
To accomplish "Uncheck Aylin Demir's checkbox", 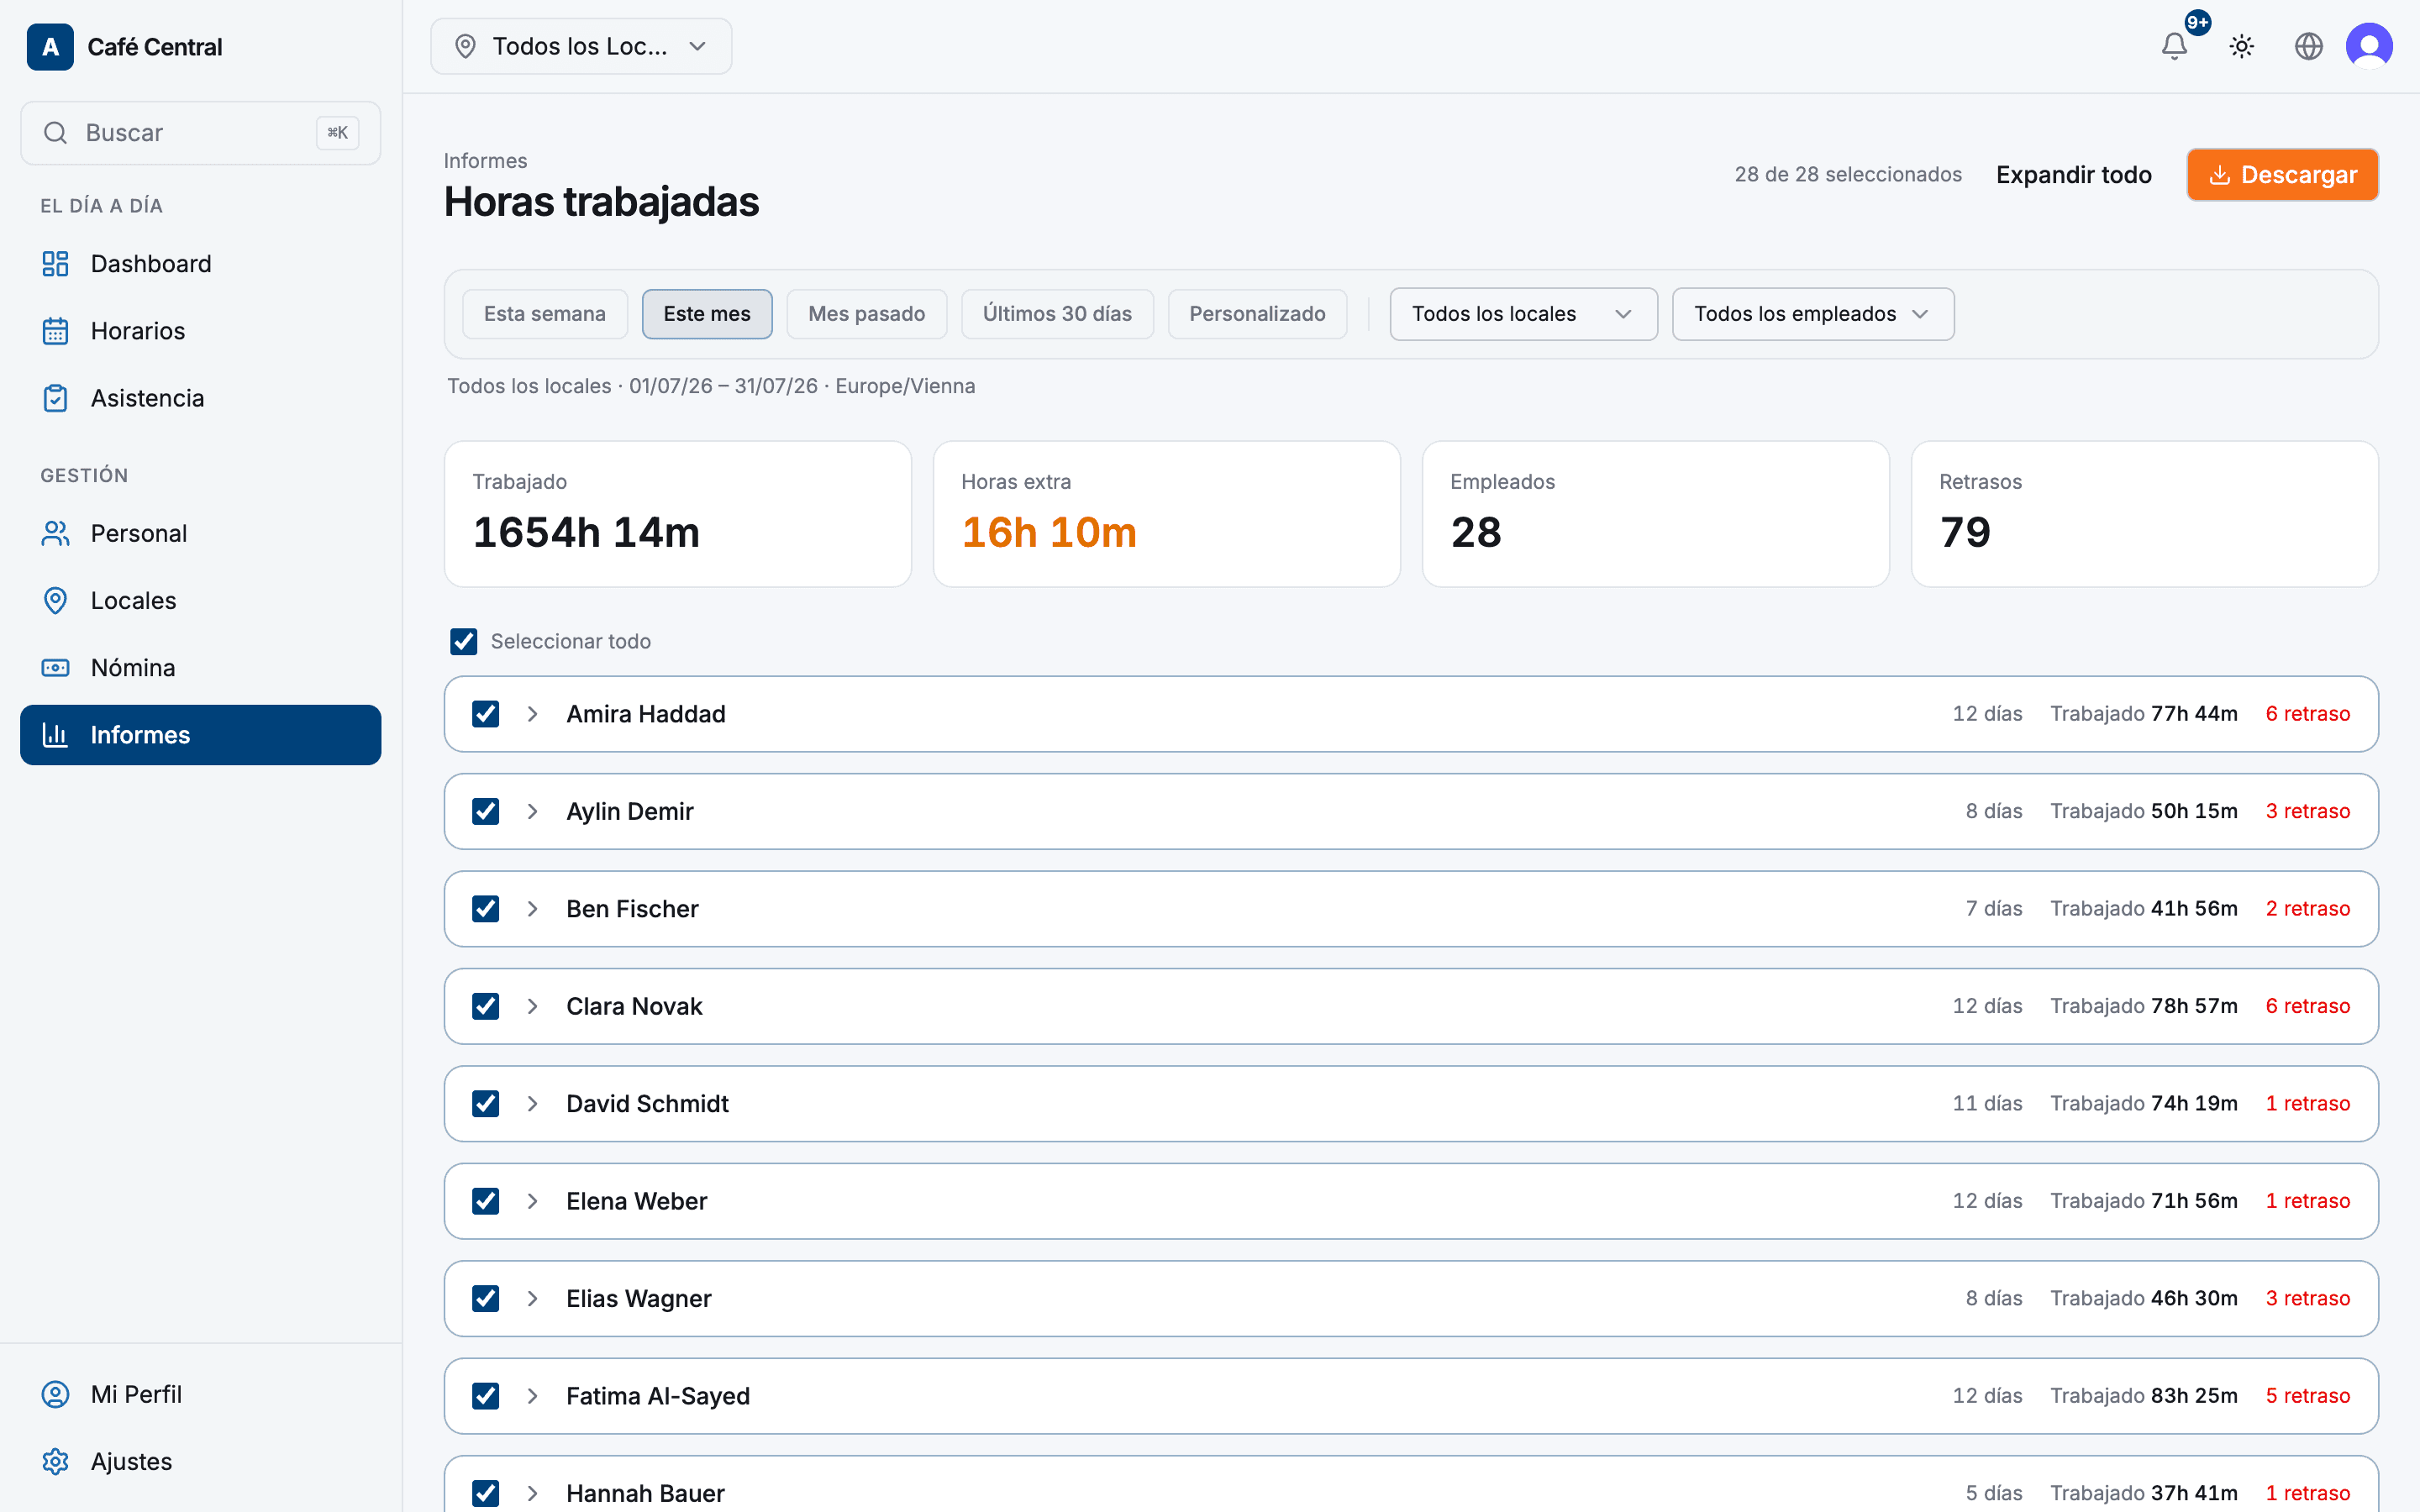I will pos(486,812).
